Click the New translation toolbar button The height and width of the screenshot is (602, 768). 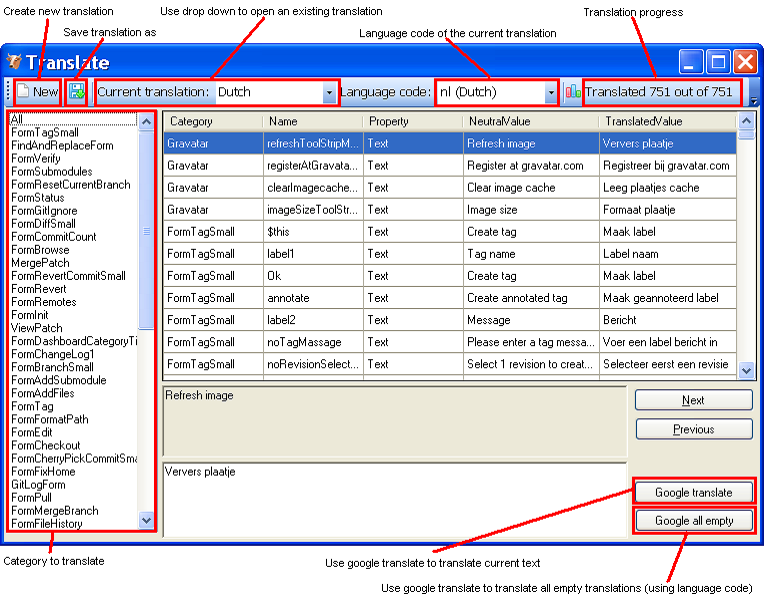point(38,92)
